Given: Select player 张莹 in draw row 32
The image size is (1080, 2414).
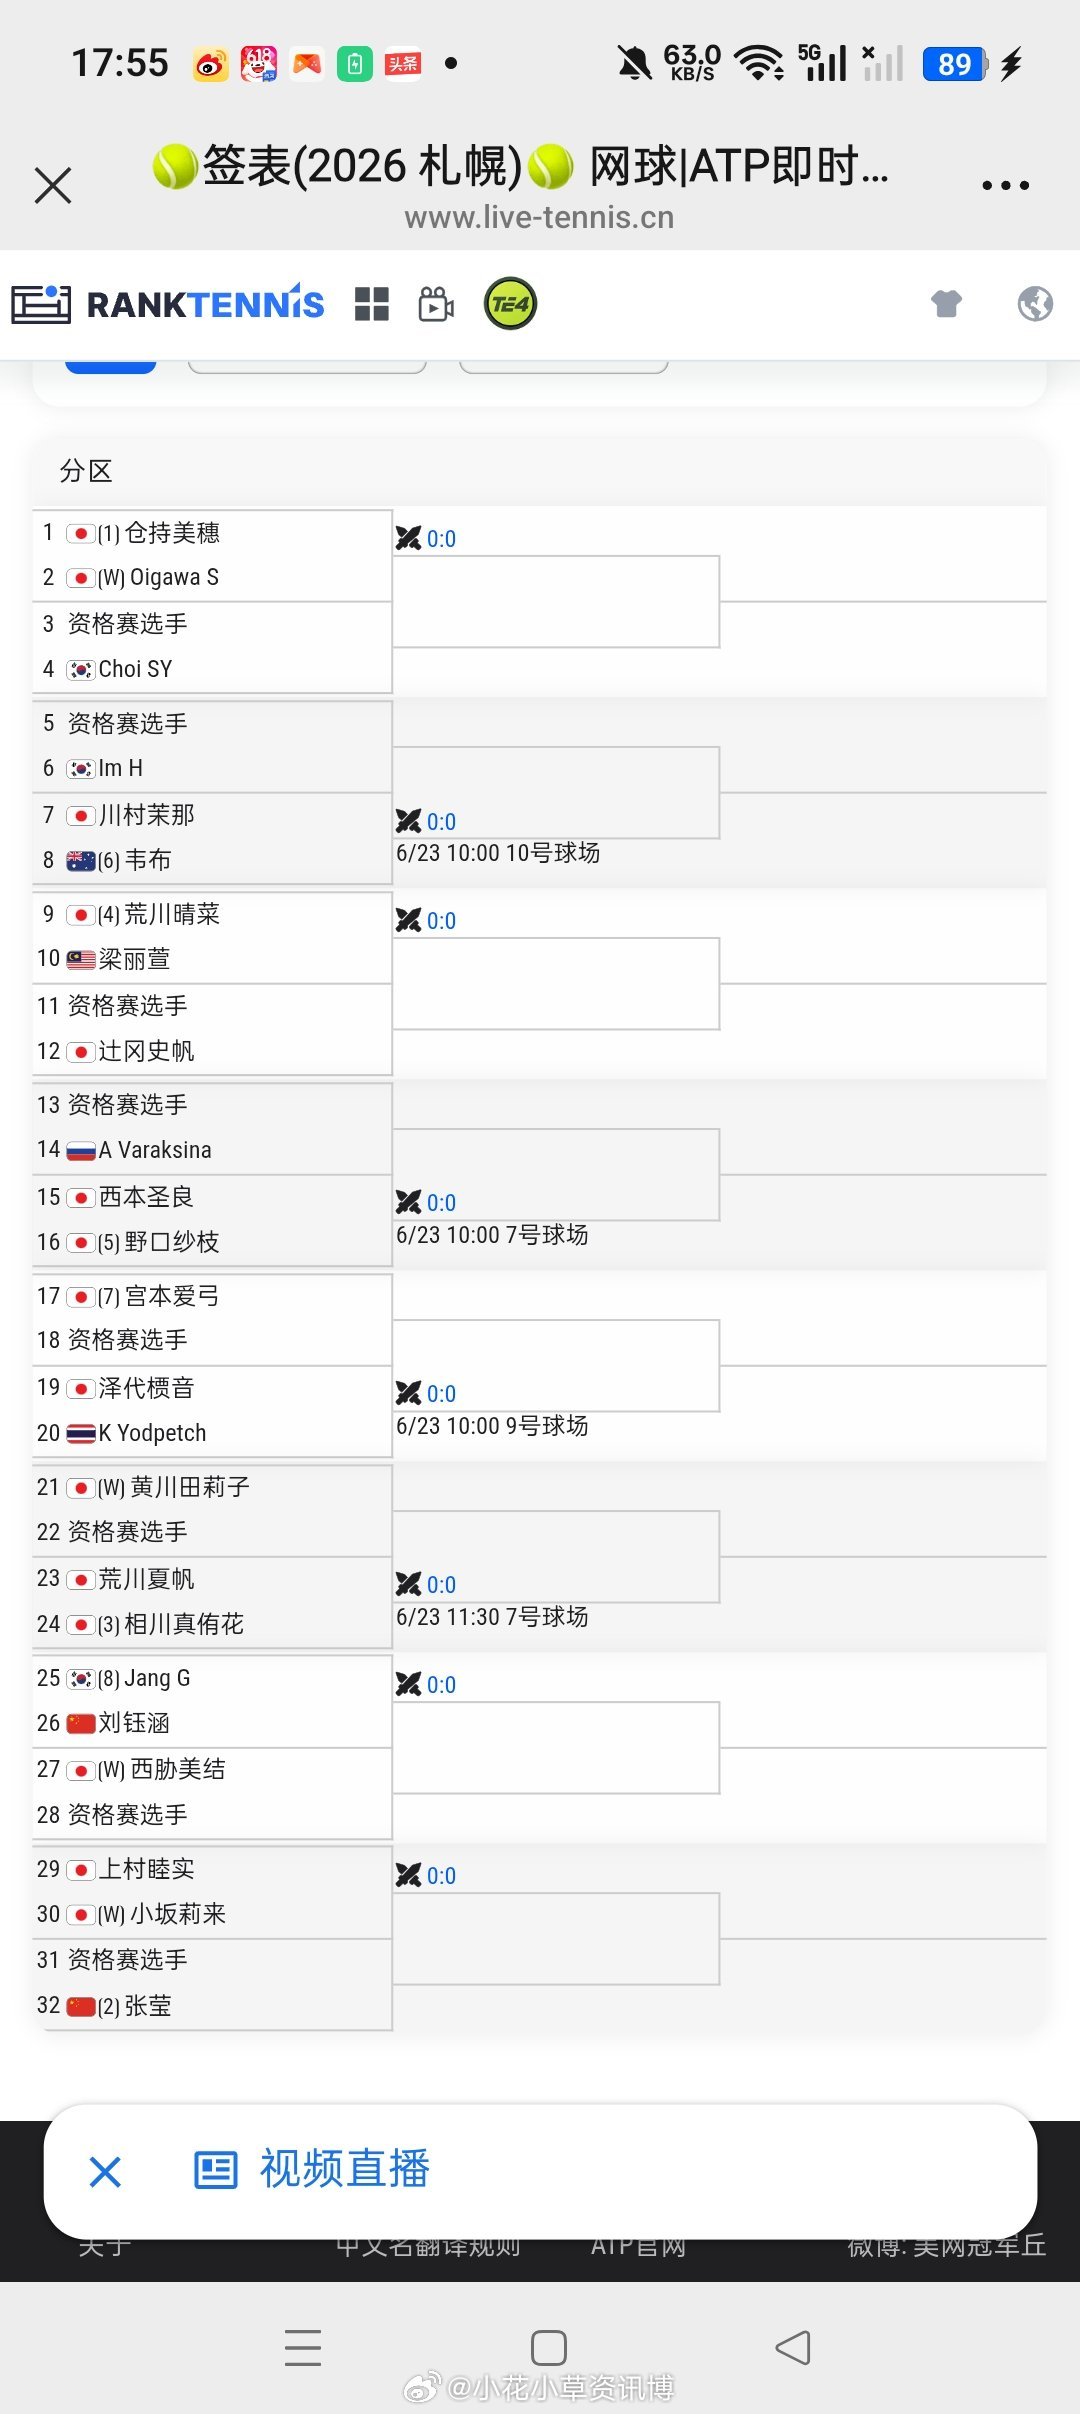Looking at the screenshot, I should [148, 2006].
